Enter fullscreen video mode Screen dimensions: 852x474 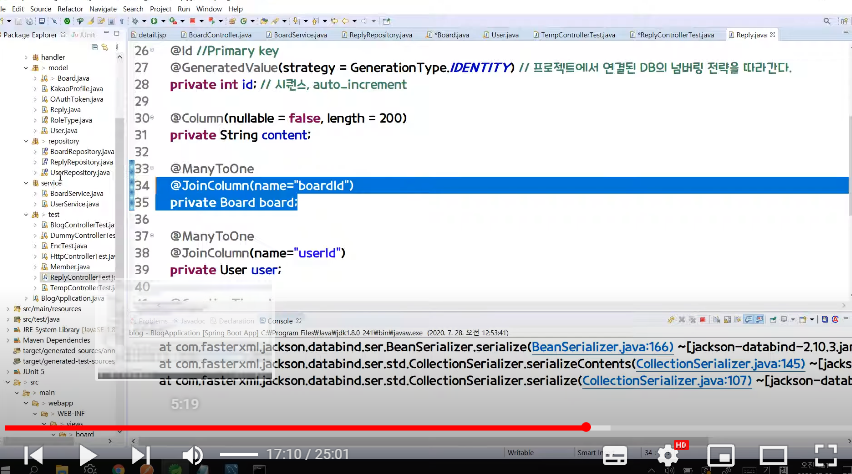[825, 456]
